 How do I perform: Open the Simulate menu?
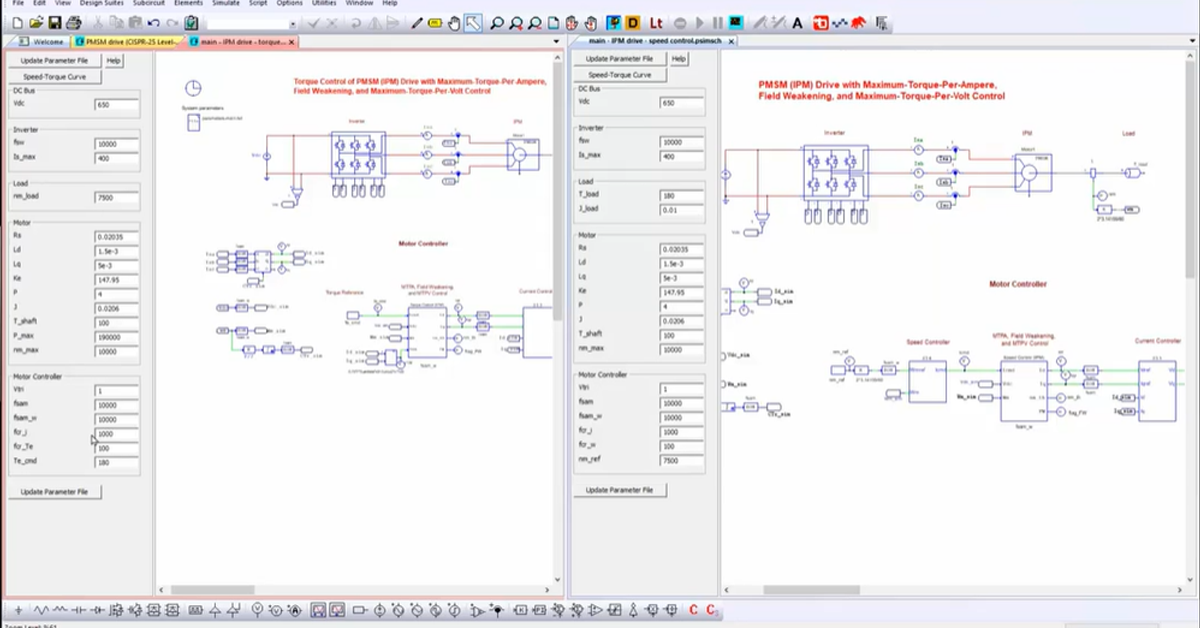click(225, 4)
